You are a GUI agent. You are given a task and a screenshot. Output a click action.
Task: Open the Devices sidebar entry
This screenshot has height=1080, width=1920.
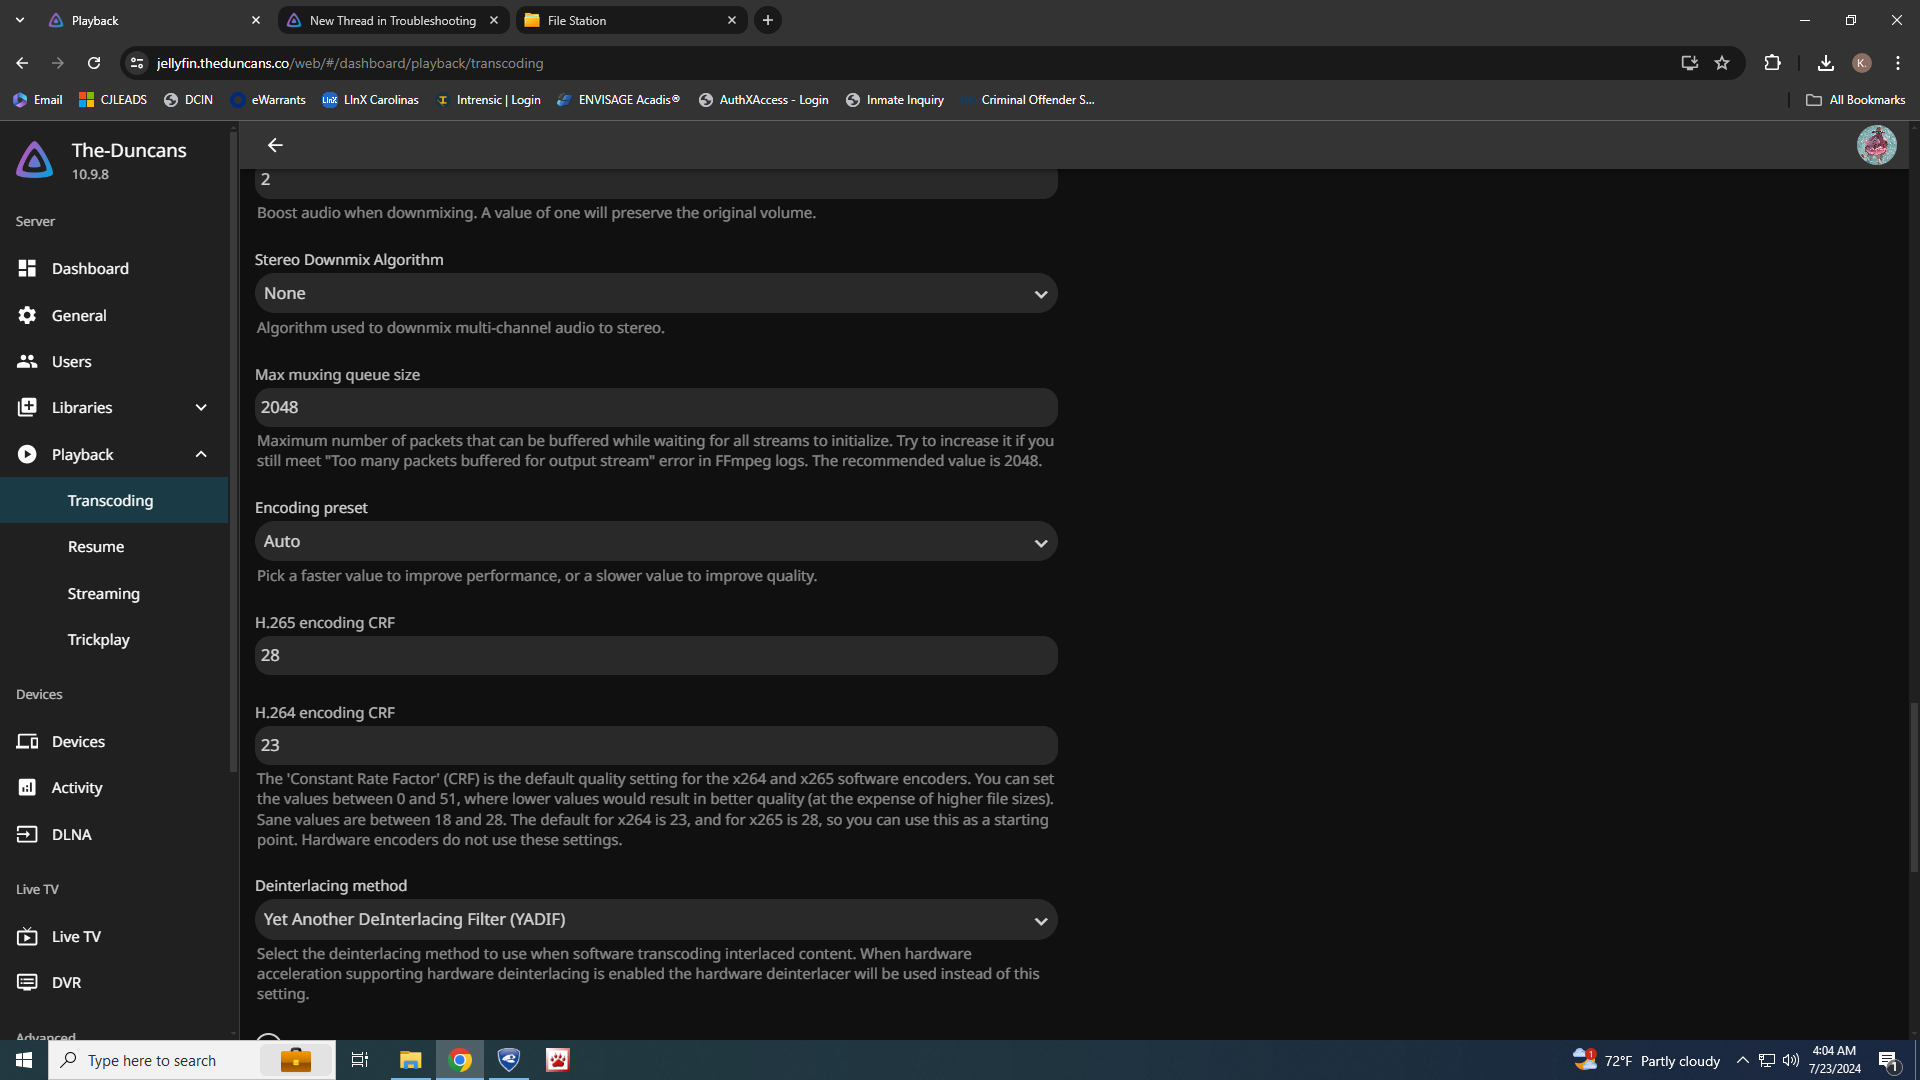[78, 741]
